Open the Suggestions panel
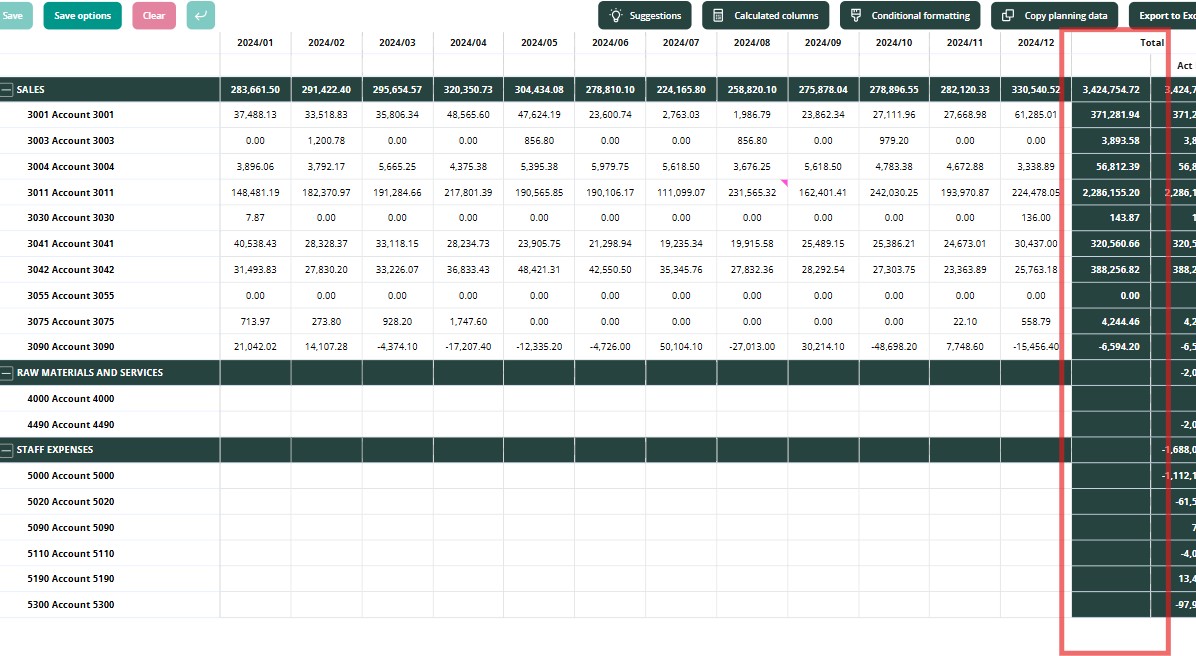1196x656 pixels. tap(645, 15)
